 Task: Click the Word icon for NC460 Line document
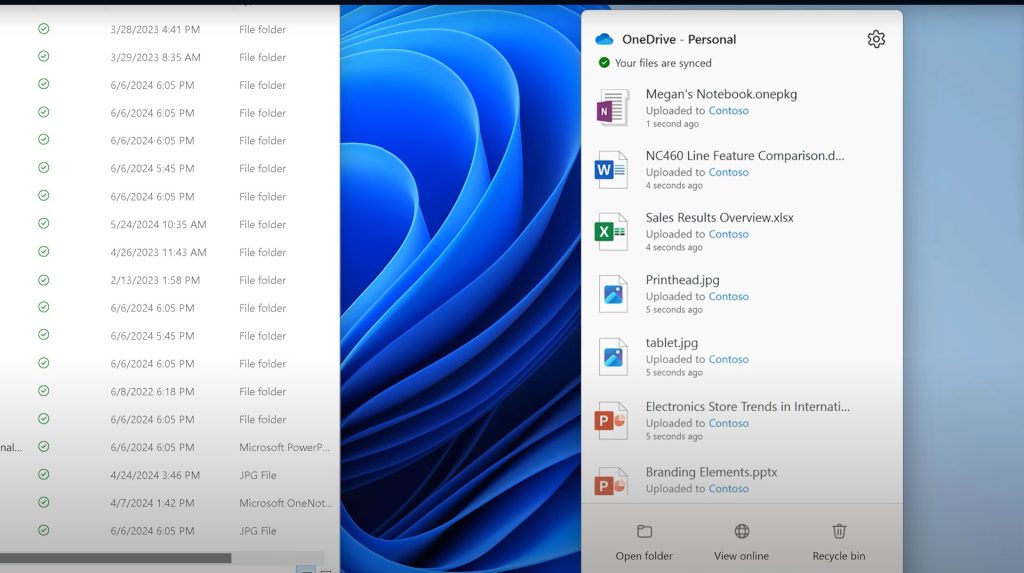(611, 170)
